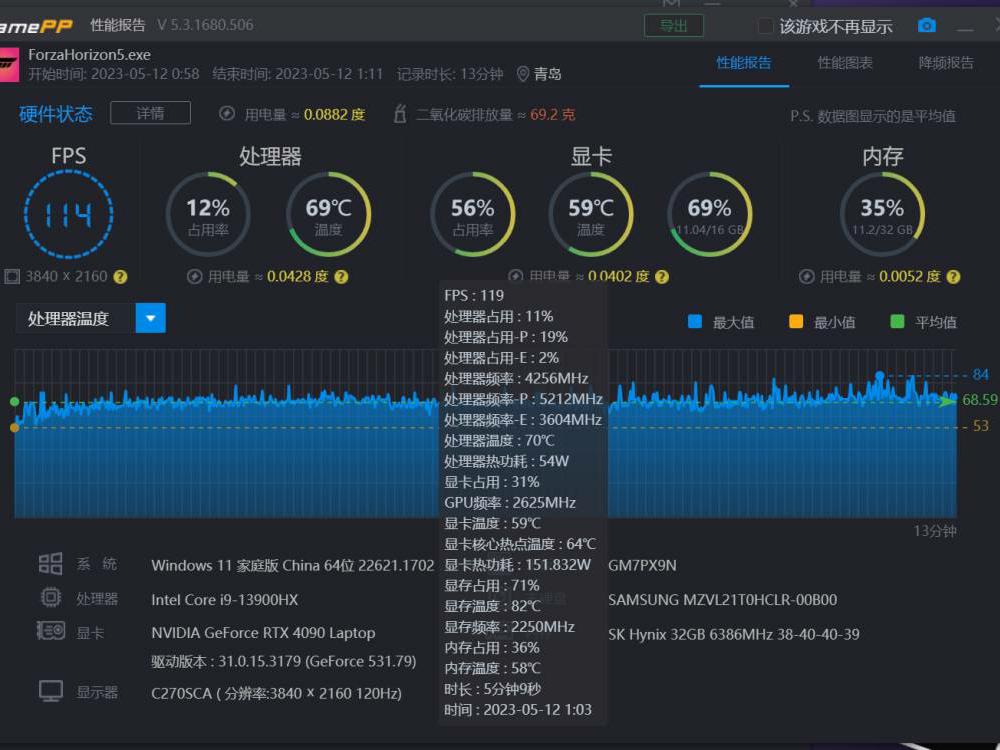Open the 降频报告 tab
1000x750 pixels.
point(946,62)
